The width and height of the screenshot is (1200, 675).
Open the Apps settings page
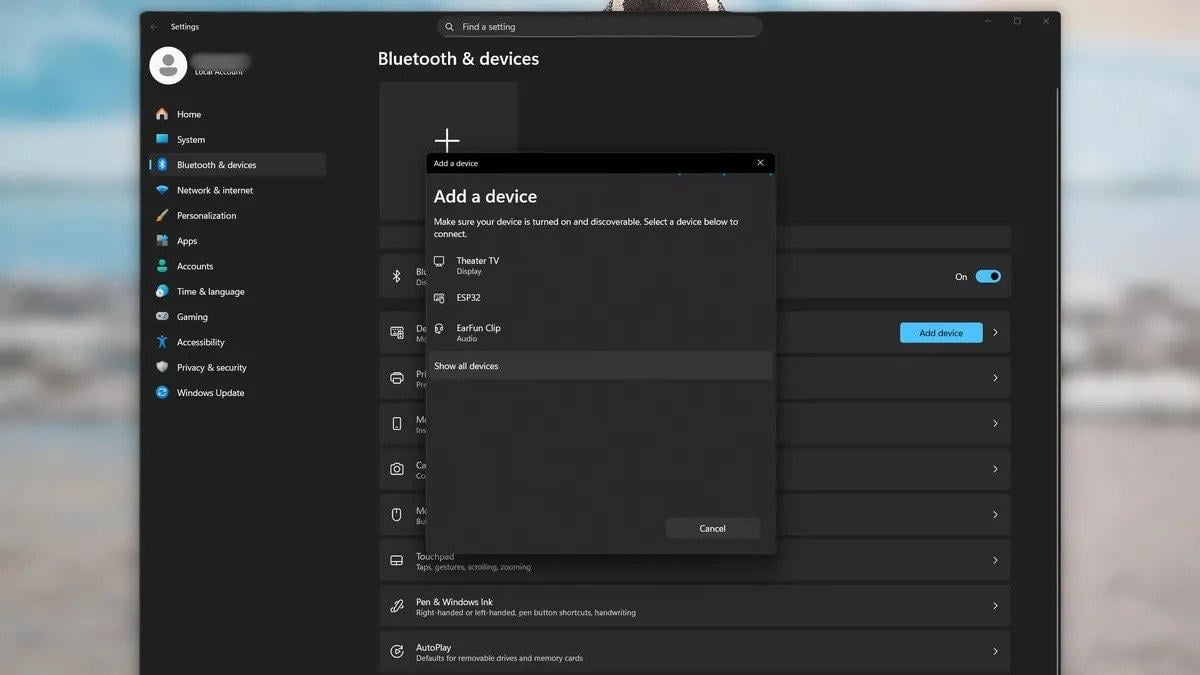pos(187,241)
